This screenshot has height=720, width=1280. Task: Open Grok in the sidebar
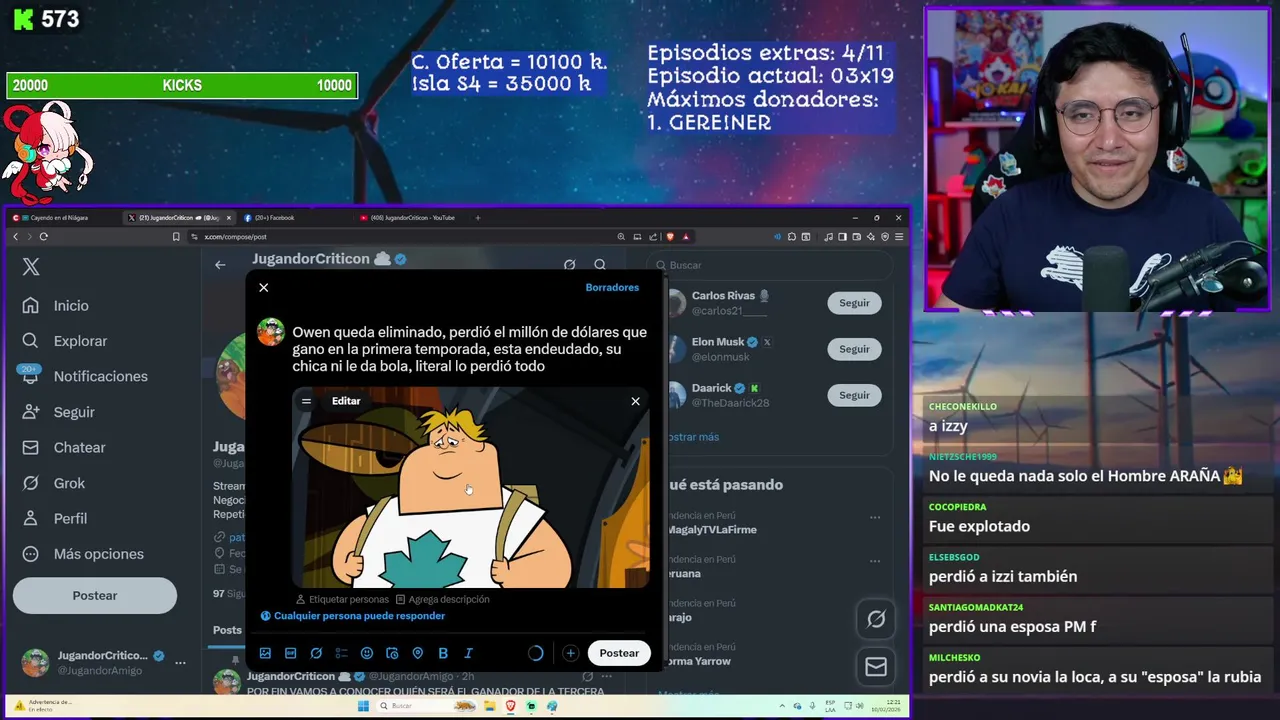tap(54, 483)
